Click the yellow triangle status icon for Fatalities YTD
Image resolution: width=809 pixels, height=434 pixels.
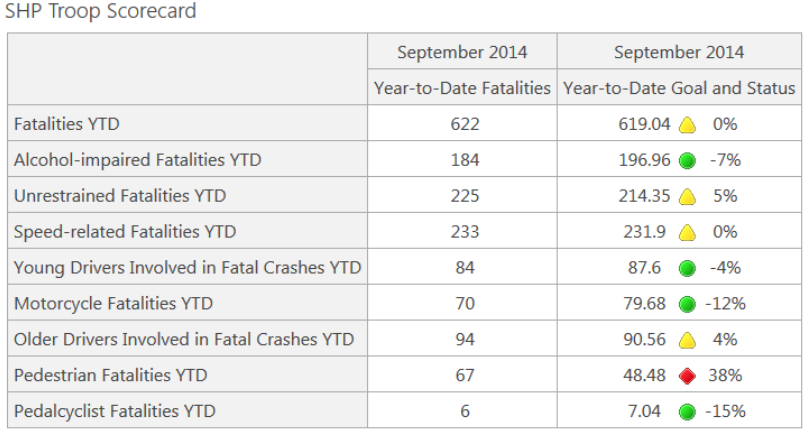[687, 125]
